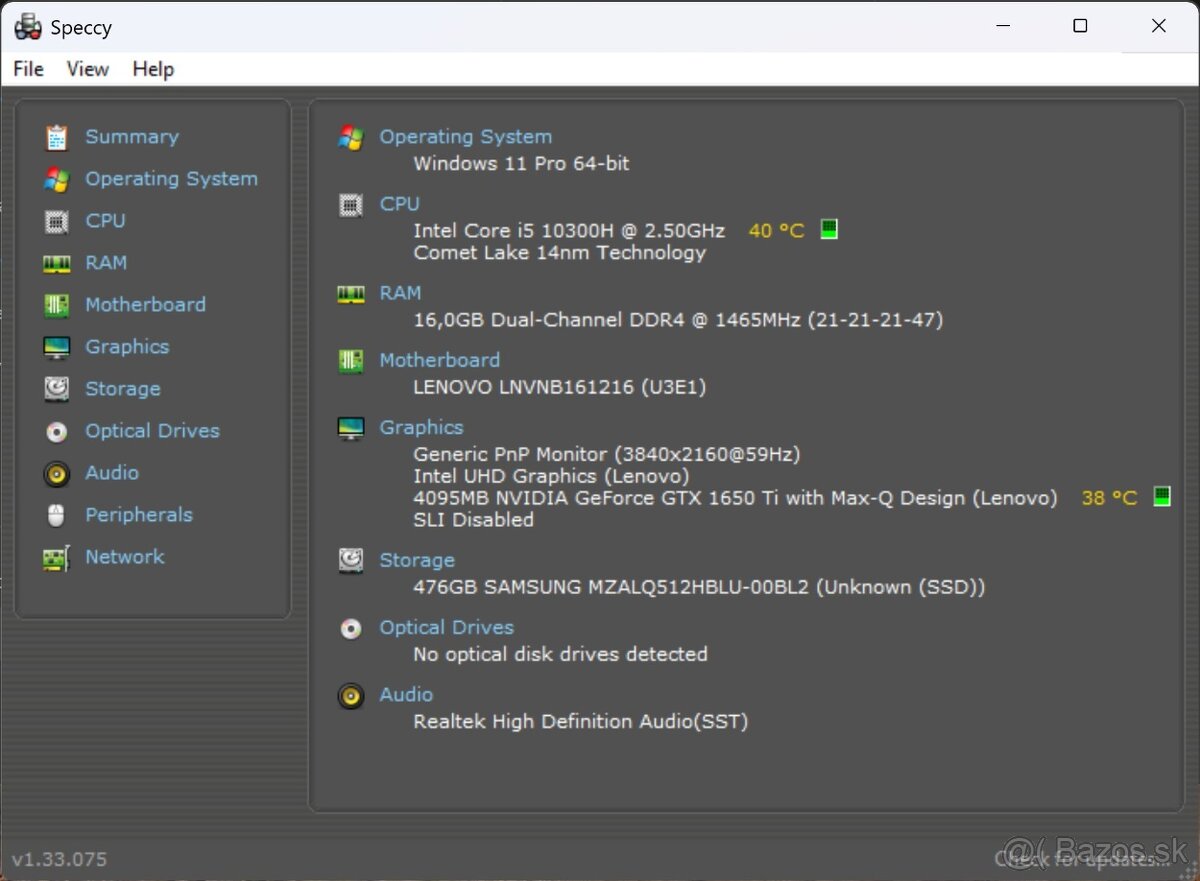Screen dimensions: 1200x881
Task: Open Peripherals via the mouse icon
Action: (57, 515)
